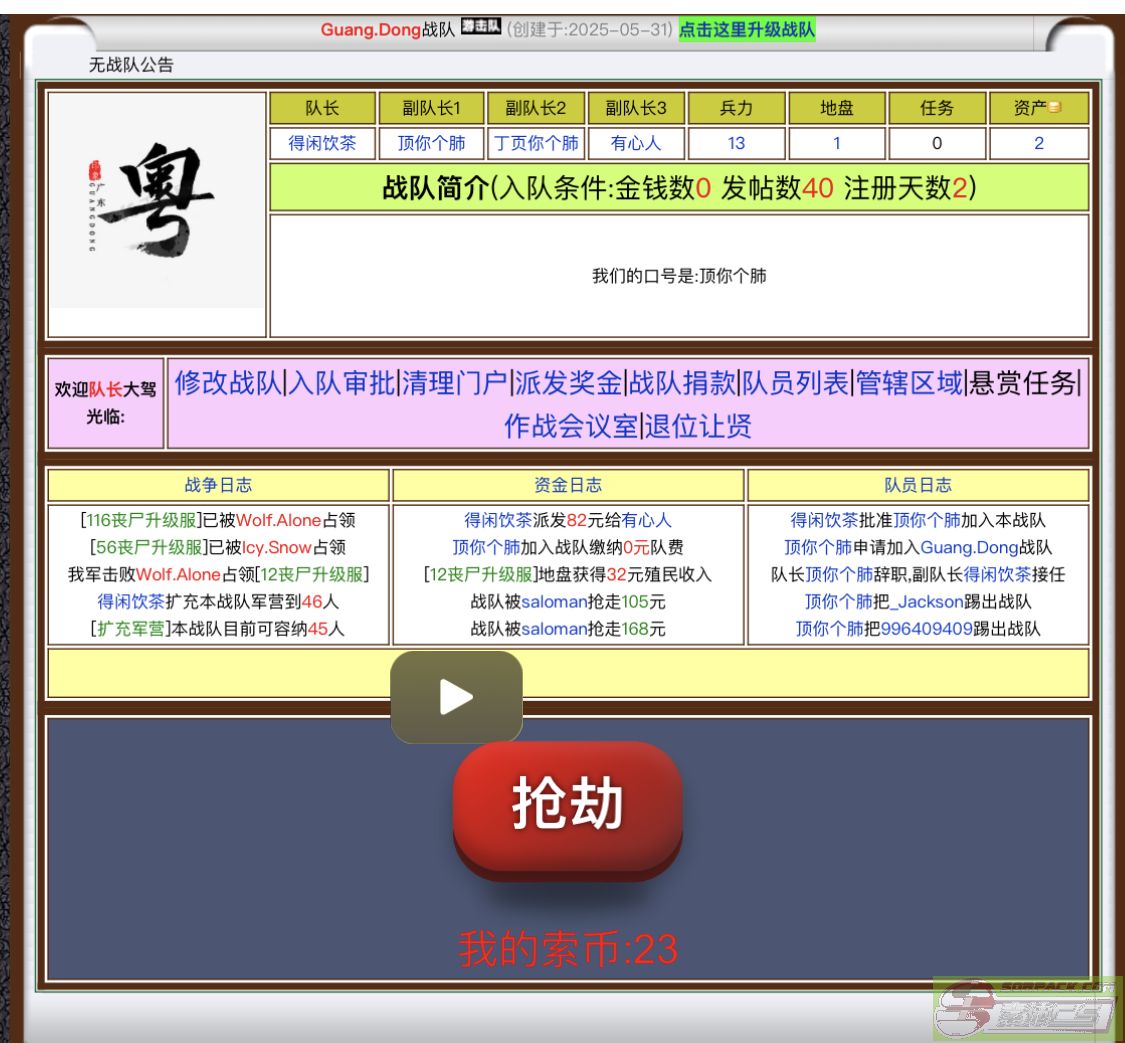Click Wolf.Alone in the first war log entry
Screen dimensions: 1125x1043
278,520
